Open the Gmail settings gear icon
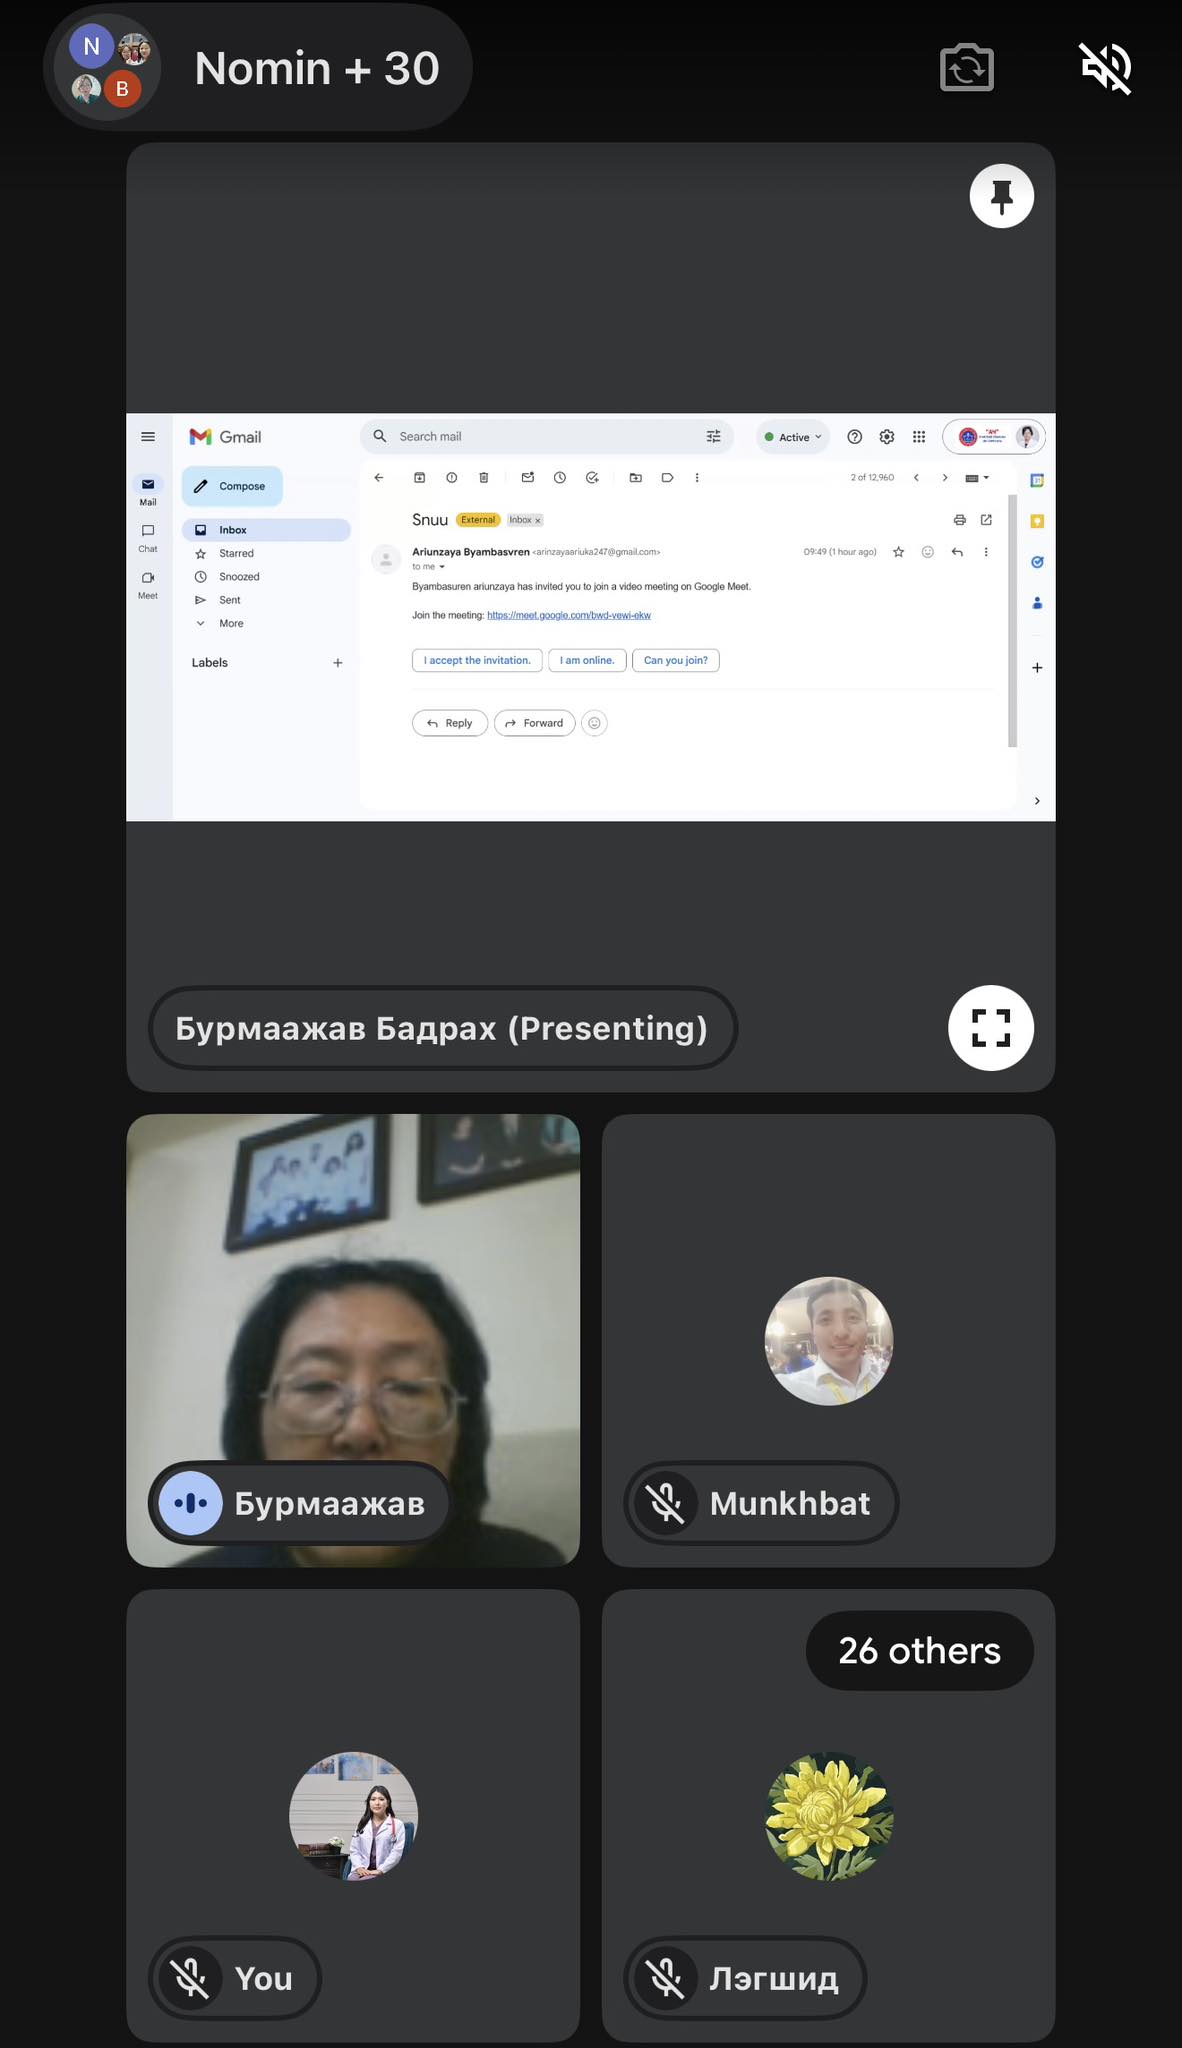The width and height of the screenshot is (1182, 2048). tap(886, 437)
